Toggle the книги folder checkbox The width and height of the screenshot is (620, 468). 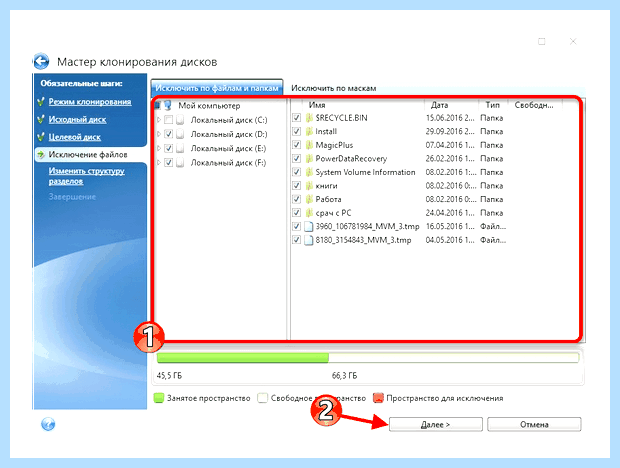[x=297, y=185]
